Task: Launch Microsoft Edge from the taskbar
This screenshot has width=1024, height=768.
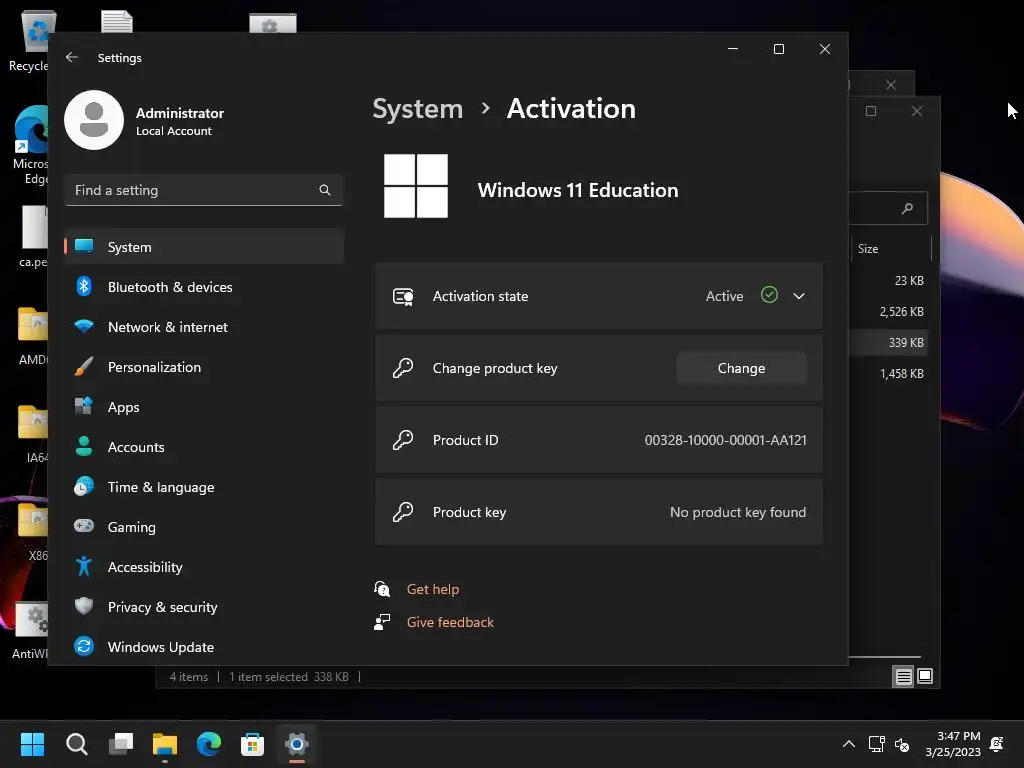Action: (209, 744)
